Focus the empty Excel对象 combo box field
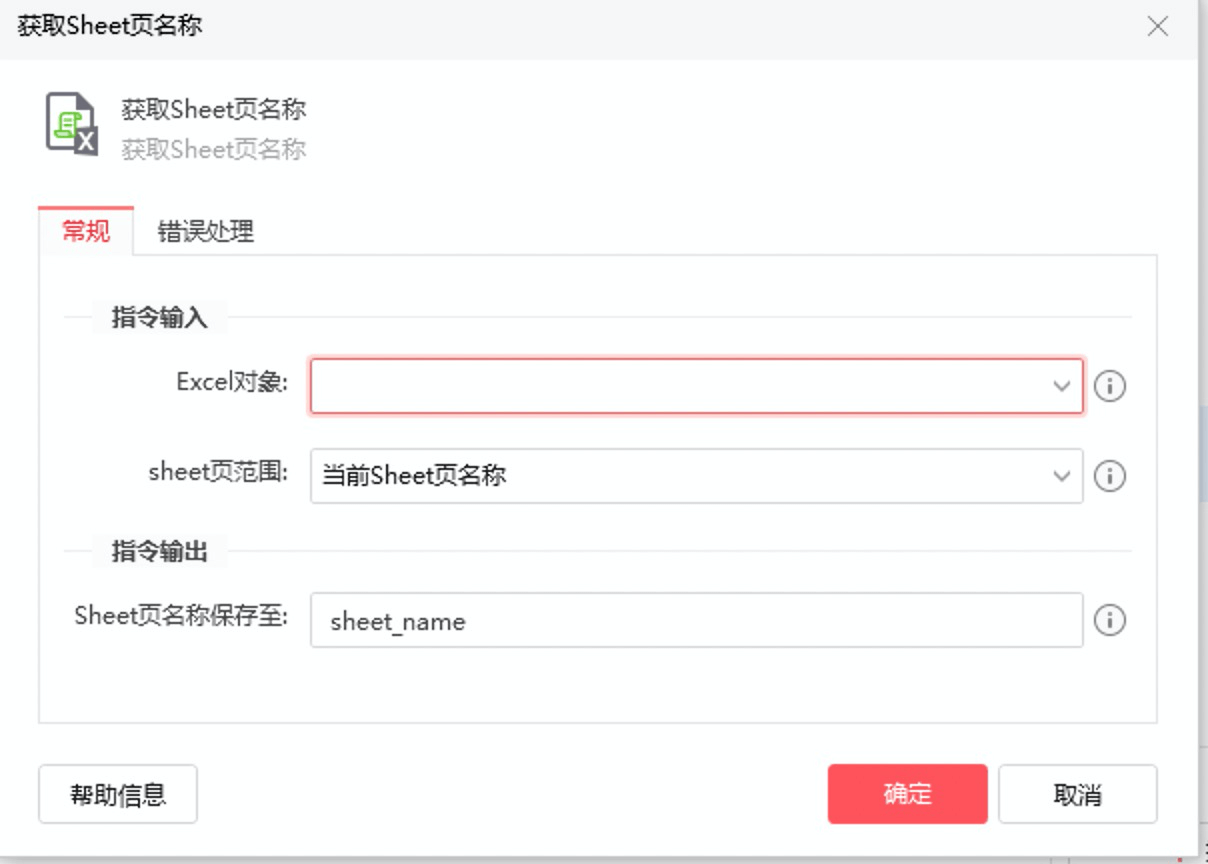Image resolution: width=1208 pixels, height=864 pixels. pos(697,386)
